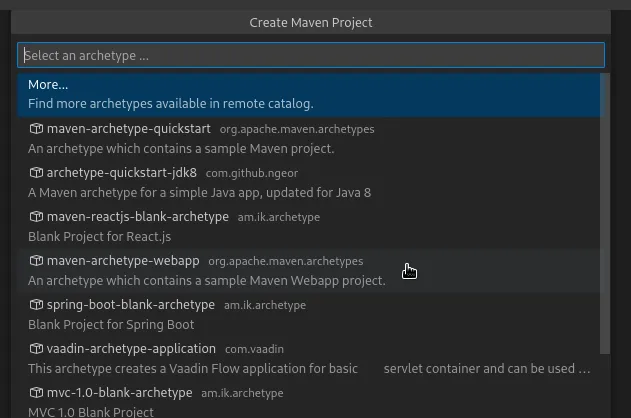Image resolution: width=631 pixels, height=418 pixels.
Task: Click the 'com.vaadin' group label
Action: 254,349
